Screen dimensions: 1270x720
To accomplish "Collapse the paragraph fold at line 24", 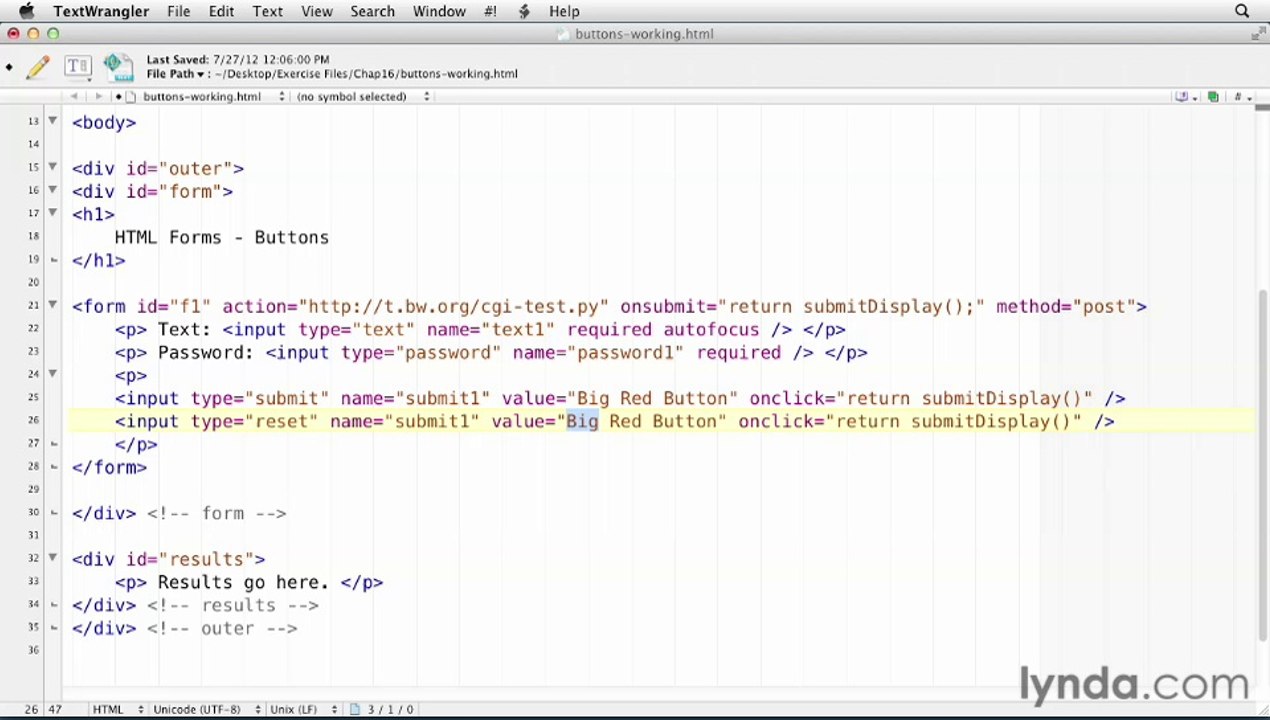I will pyautogui.click(x=53, y=374).
